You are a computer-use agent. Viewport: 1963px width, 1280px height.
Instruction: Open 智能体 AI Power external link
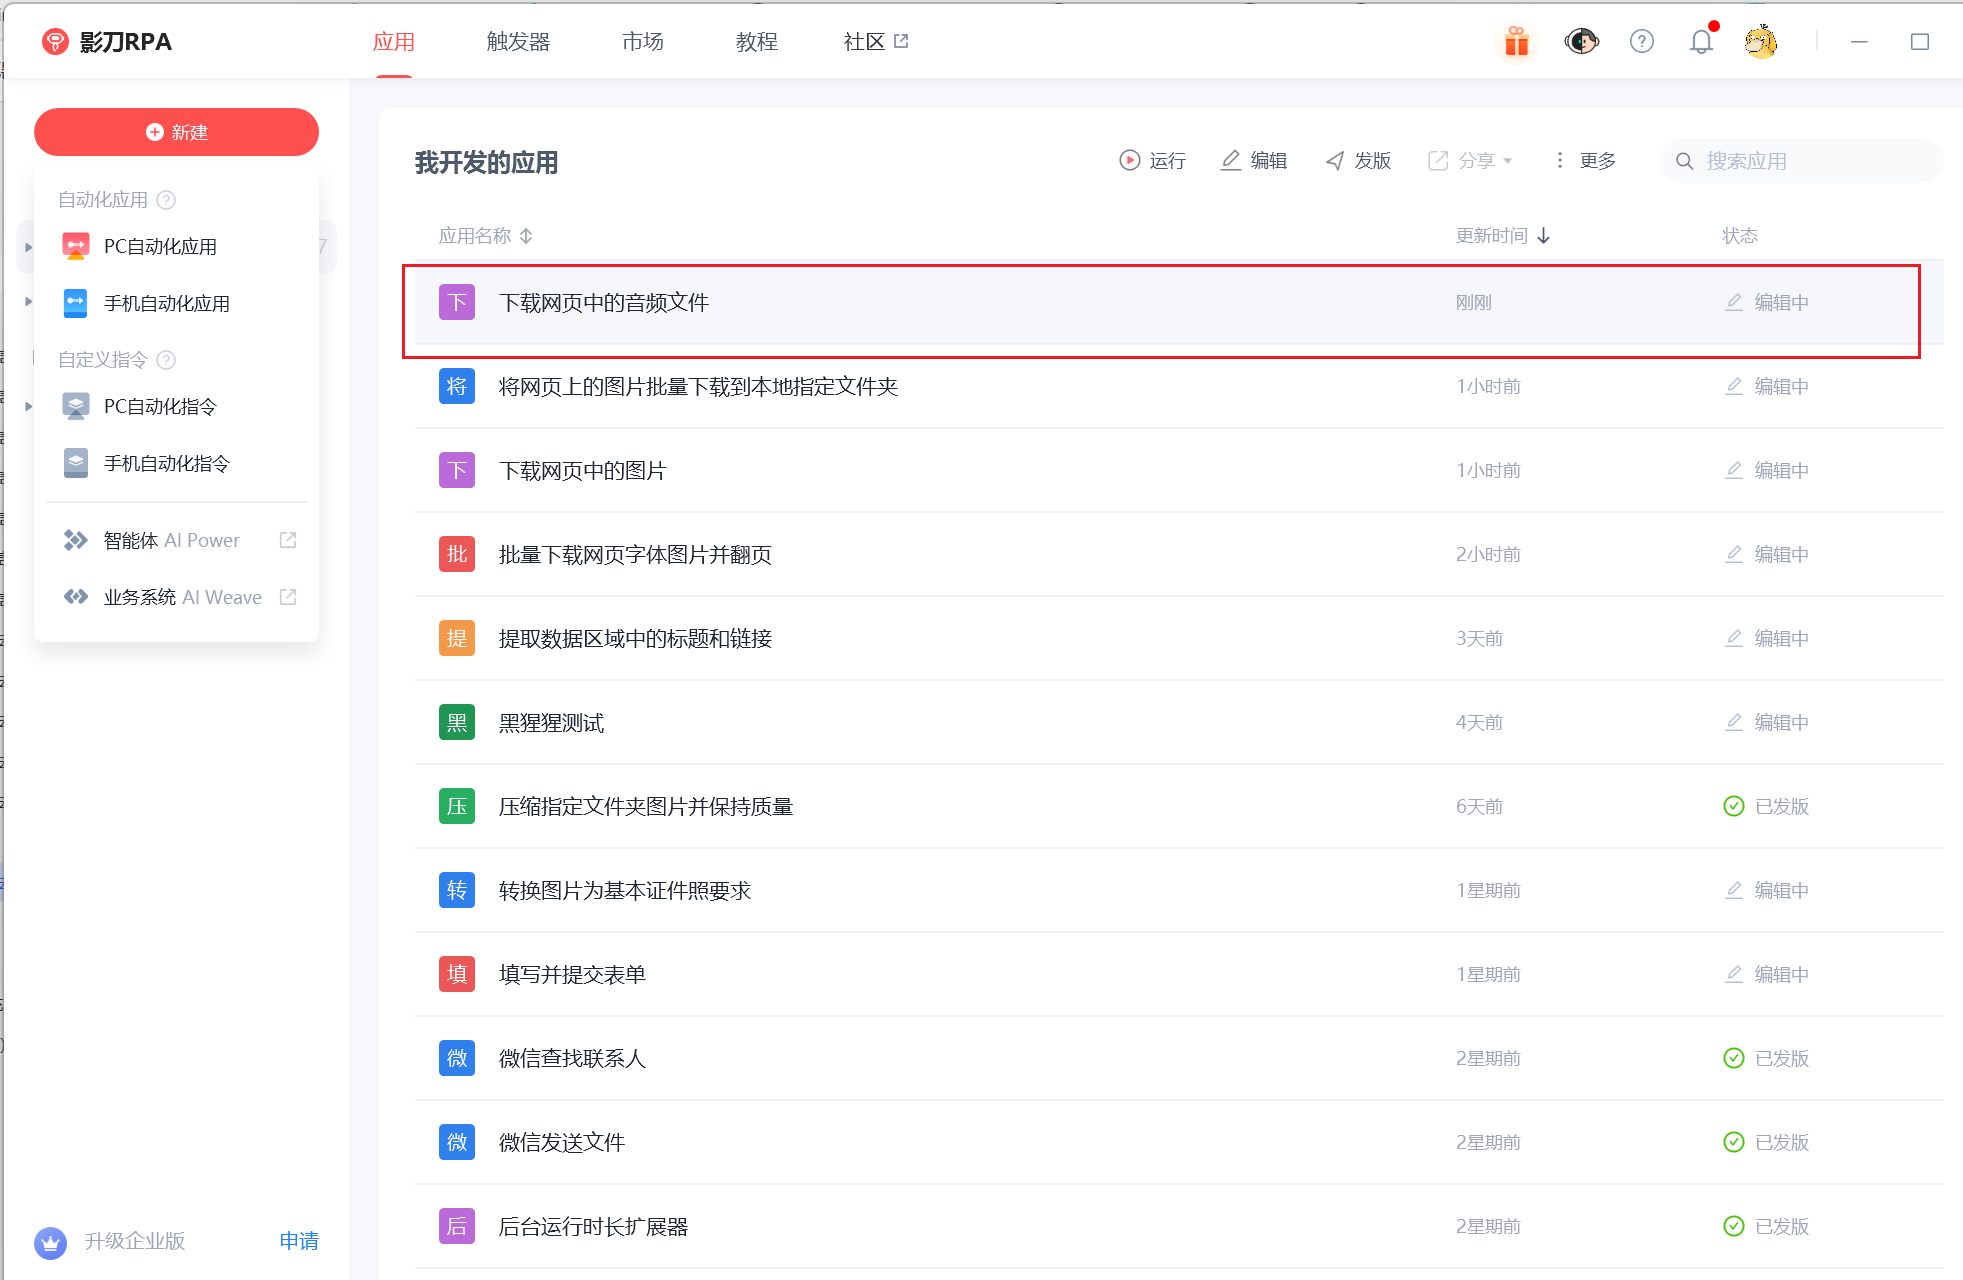click(288, 540)
